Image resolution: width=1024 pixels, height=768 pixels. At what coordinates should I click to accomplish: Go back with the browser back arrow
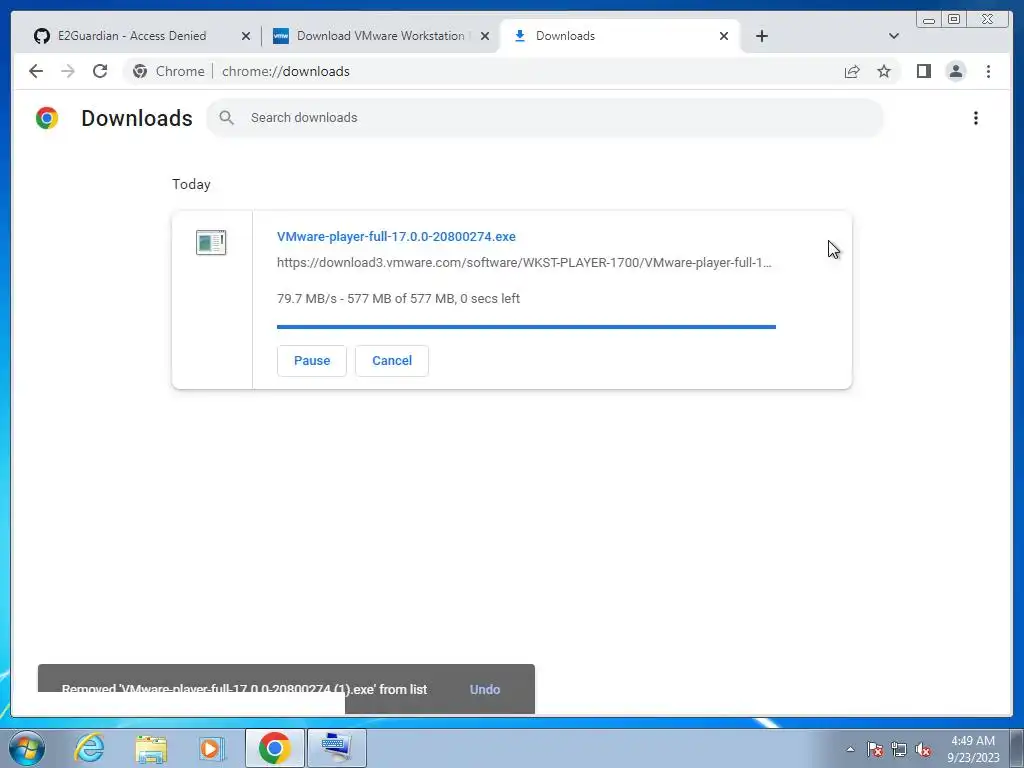tap(36, 71)
